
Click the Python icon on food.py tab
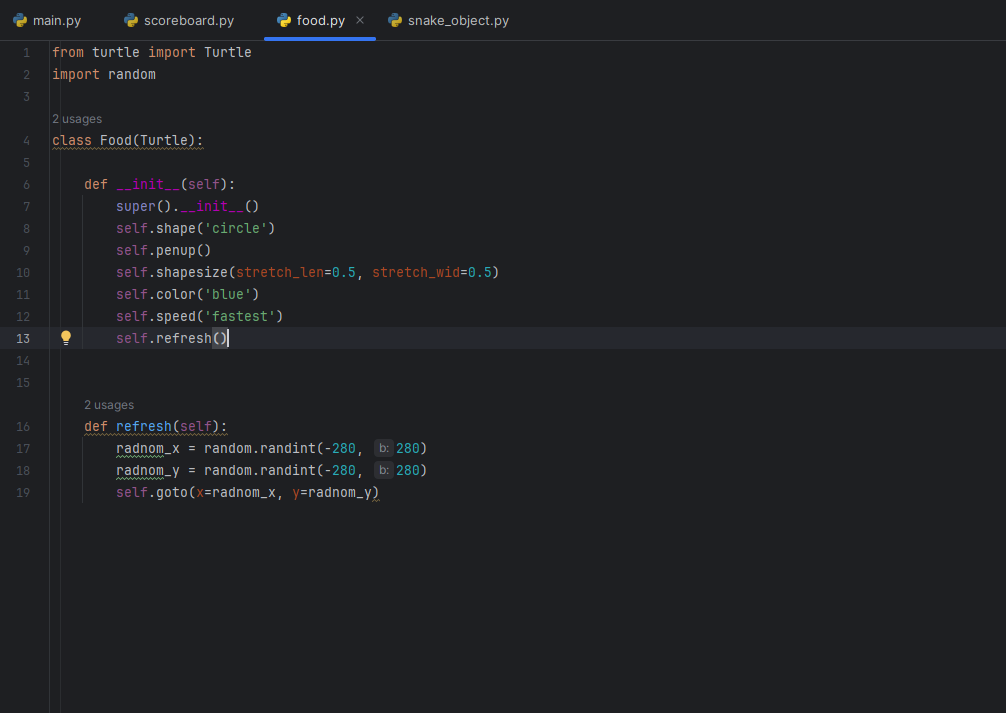pyautogui.click(x=284, y=20)
